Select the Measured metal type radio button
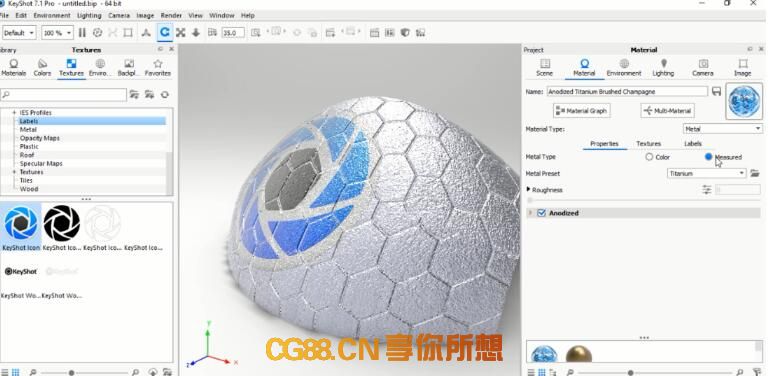Image resolution: width=770 pixels, height=376 pixels. tap(708, 157)
